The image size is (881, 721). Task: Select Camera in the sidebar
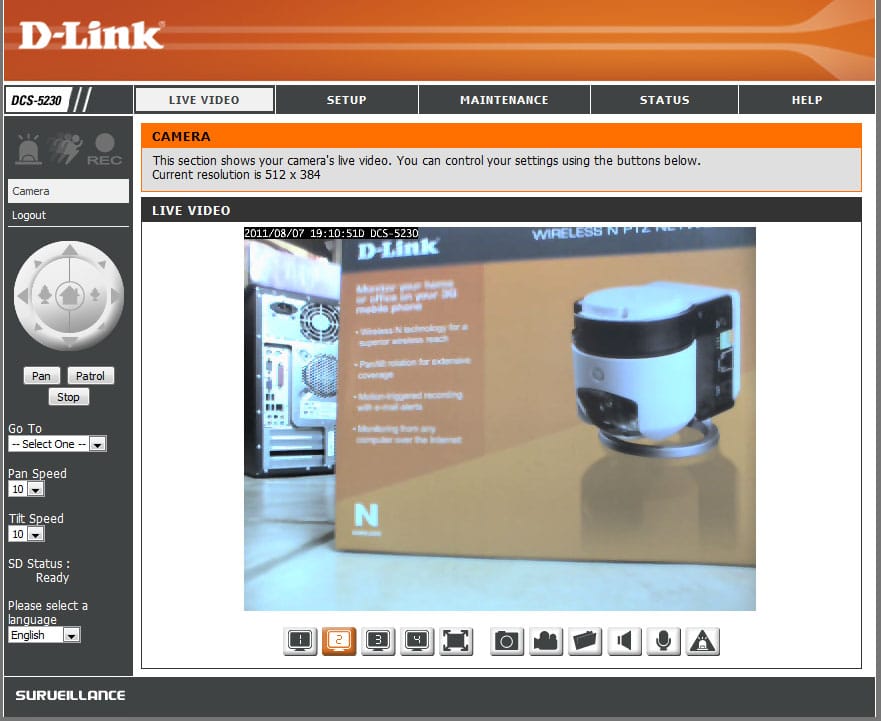68,191
